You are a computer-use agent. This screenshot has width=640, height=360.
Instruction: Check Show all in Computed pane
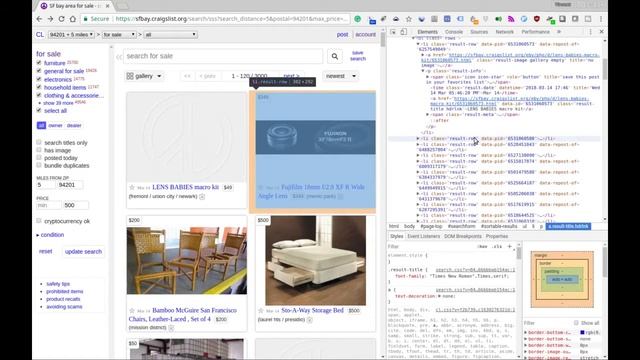pos(576,323)
